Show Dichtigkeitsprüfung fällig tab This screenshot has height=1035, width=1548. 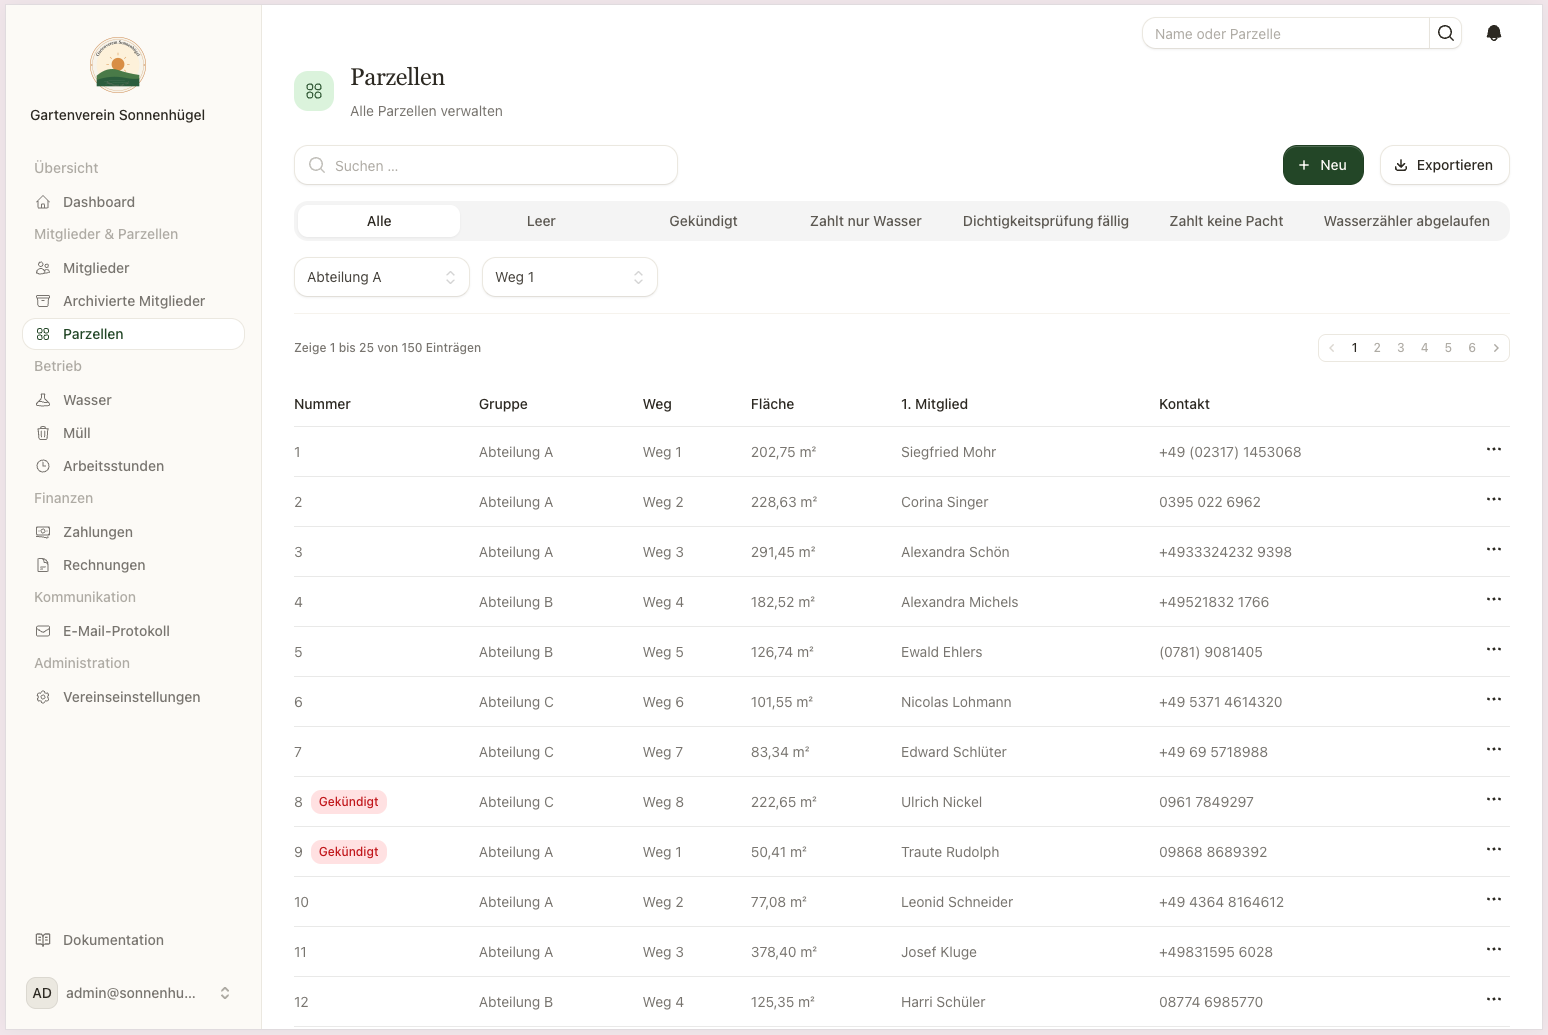1046,221
